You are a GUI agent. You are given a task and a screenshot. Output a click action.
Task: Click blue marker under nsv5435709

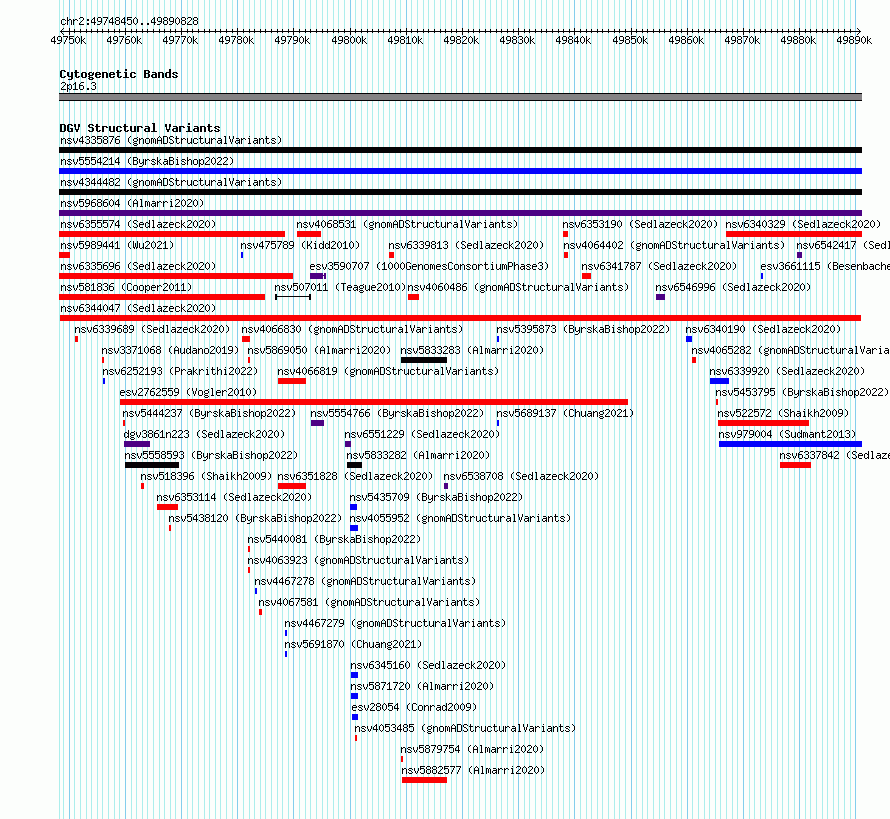pos(354,507)
